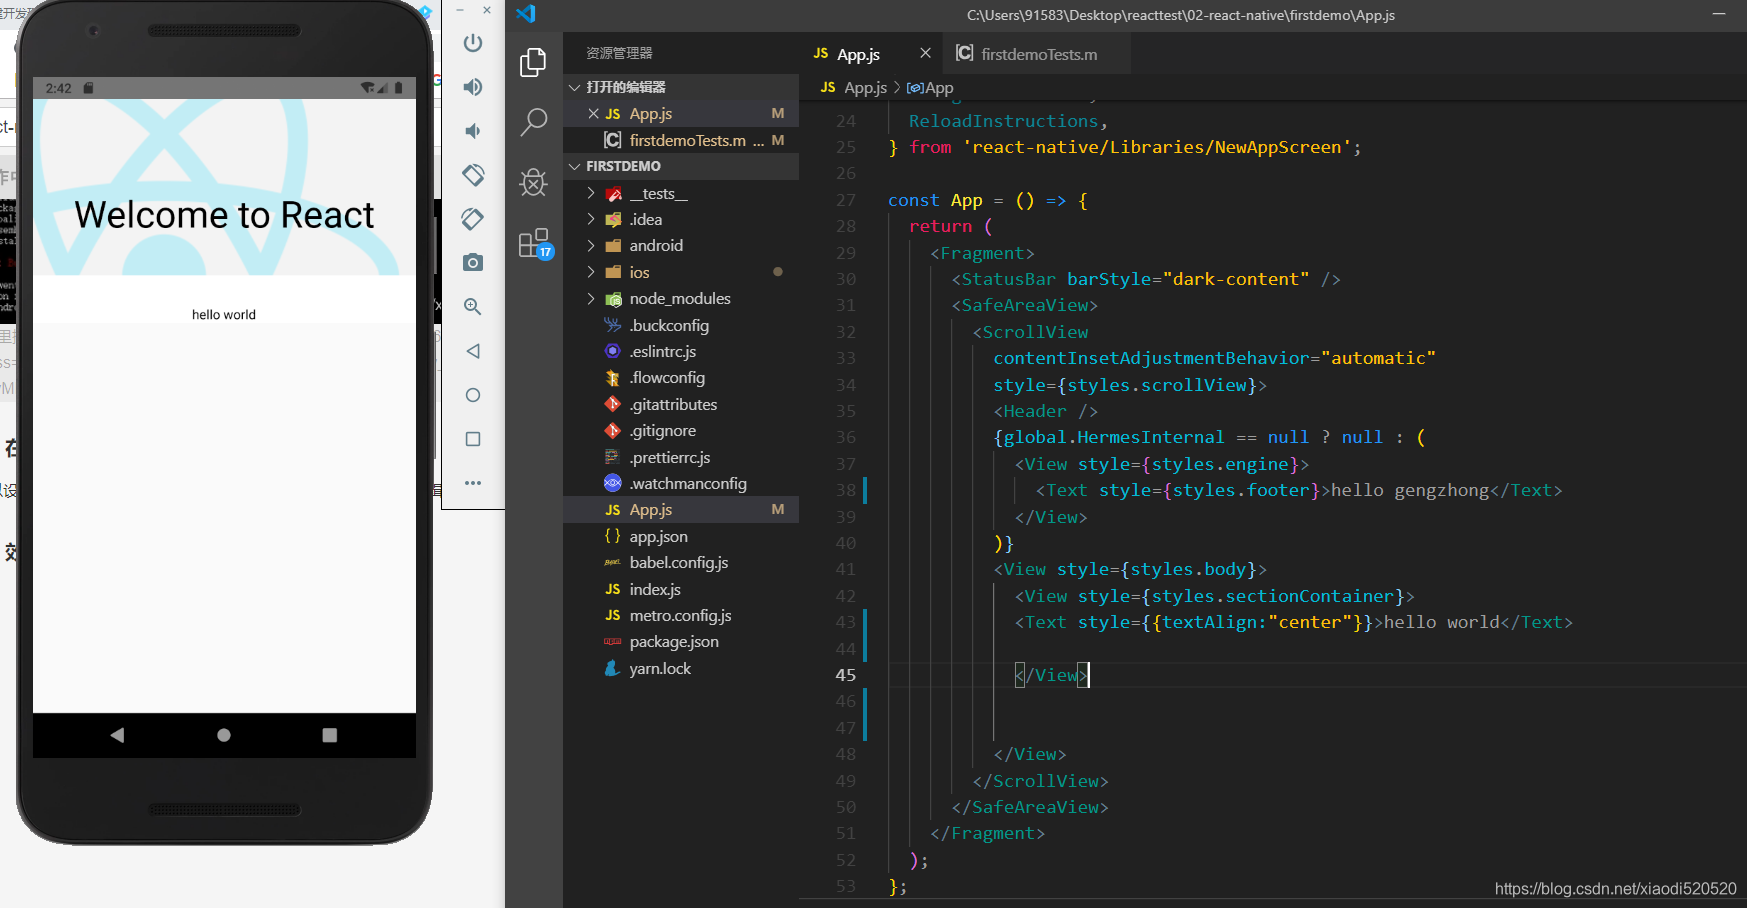
Task: Open the Run and Debug view
Action: point(534,182)
